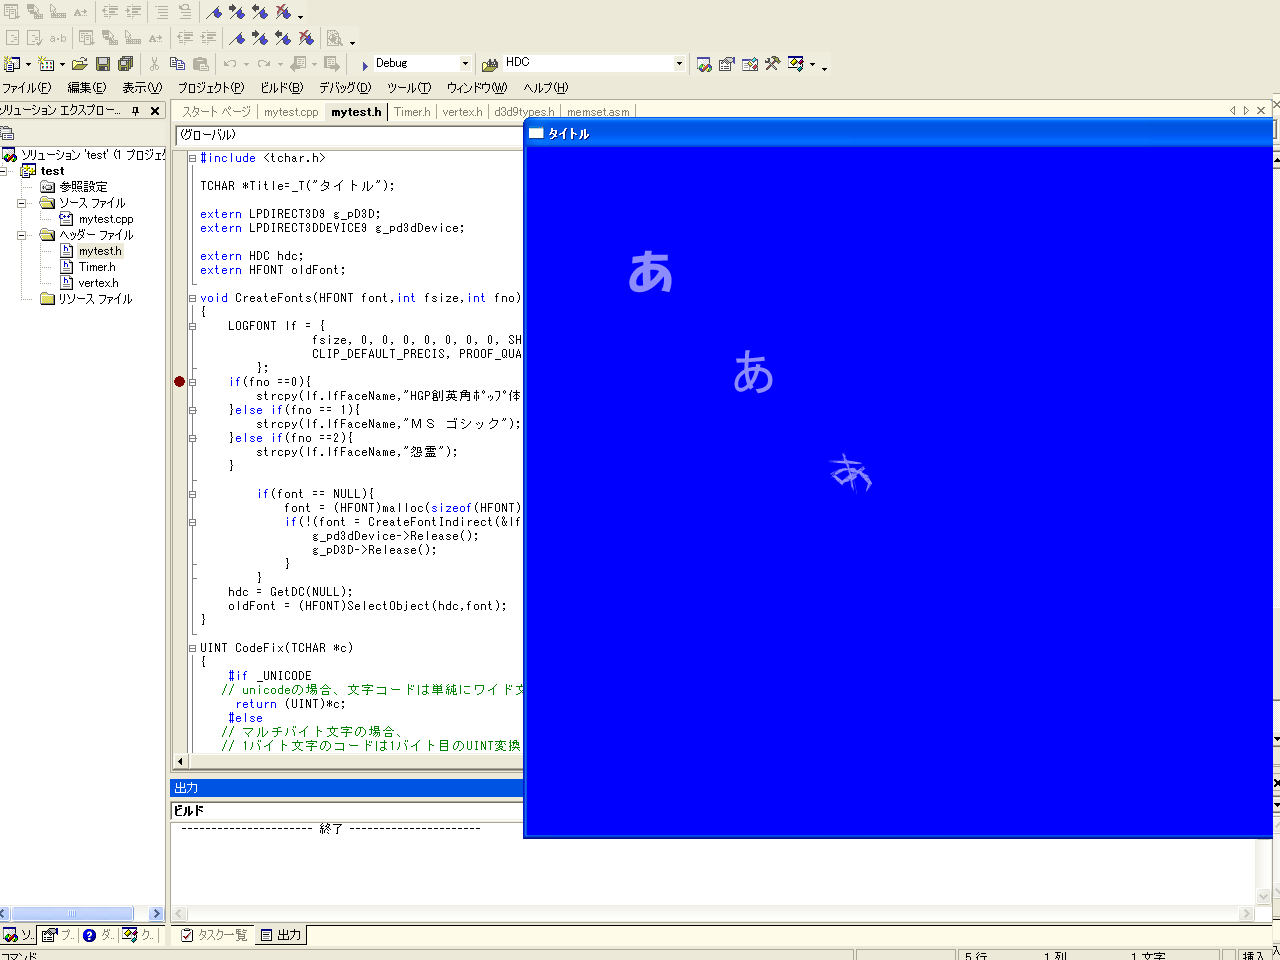Close the Solution Explorer panel
This screenshot has width=1280, height=960.
tap(155, 111)
